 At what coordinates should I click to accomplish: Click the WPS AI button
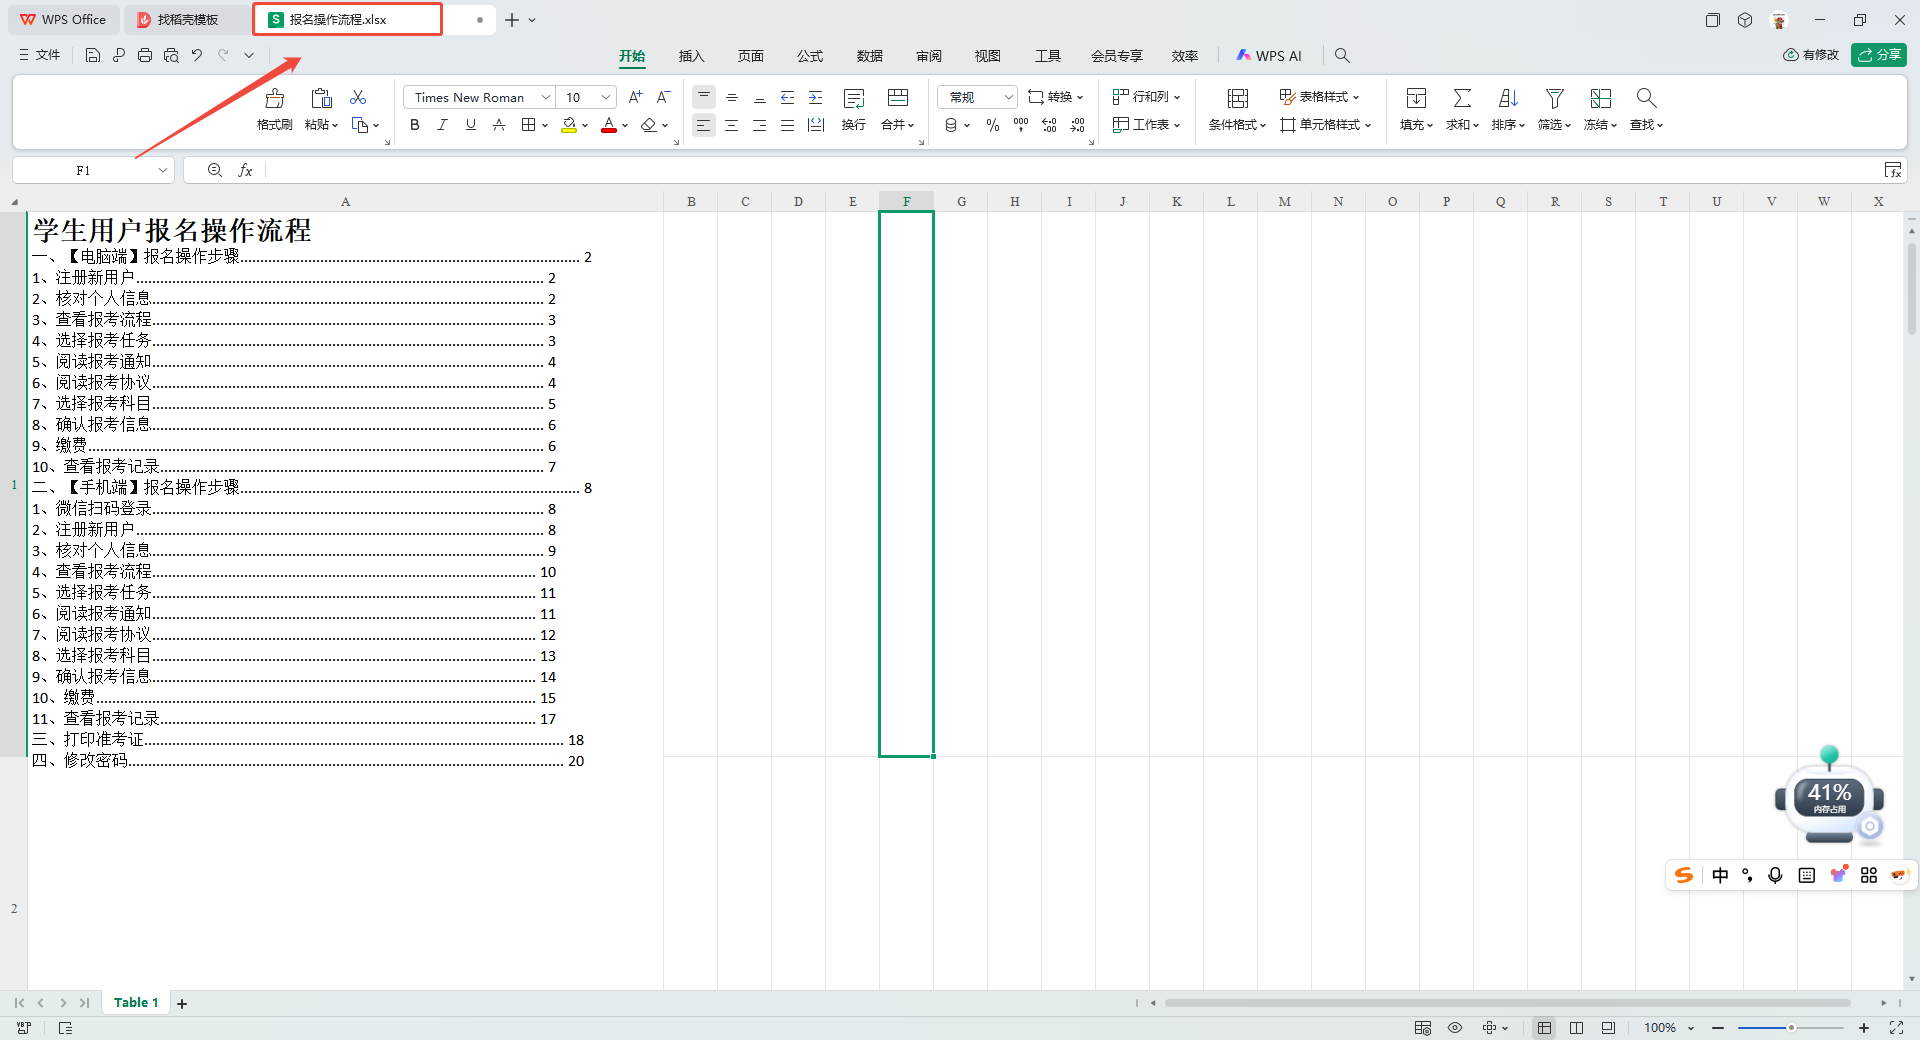coord(1269,56)
